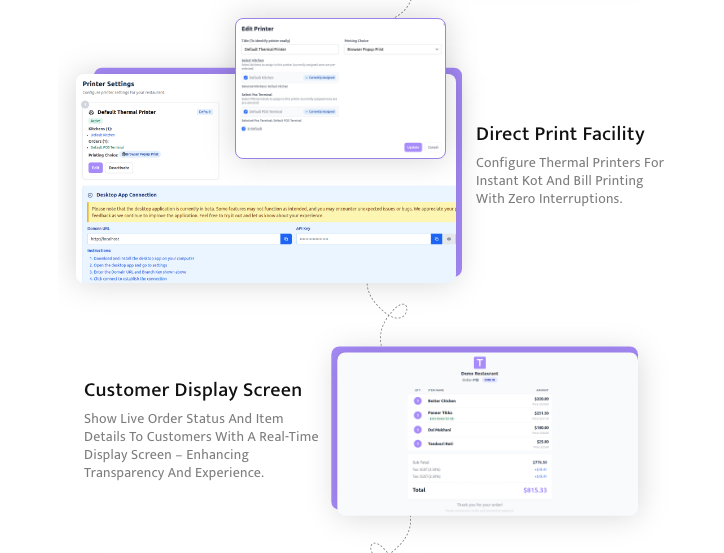Click the printer icon beside Default Thermal Printer
Screen dimensions: 724x553
click(x=92, y=112)
